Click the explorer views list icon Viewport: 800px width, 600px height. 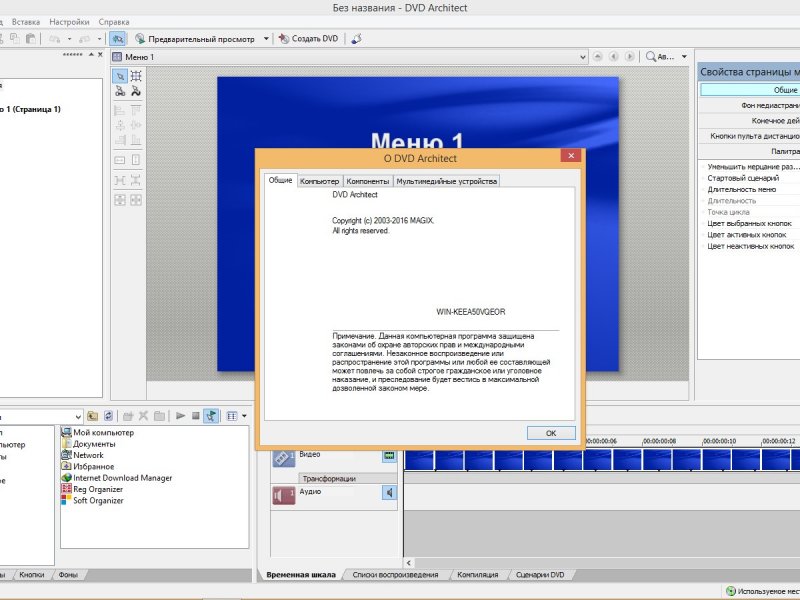pos(232,416)
